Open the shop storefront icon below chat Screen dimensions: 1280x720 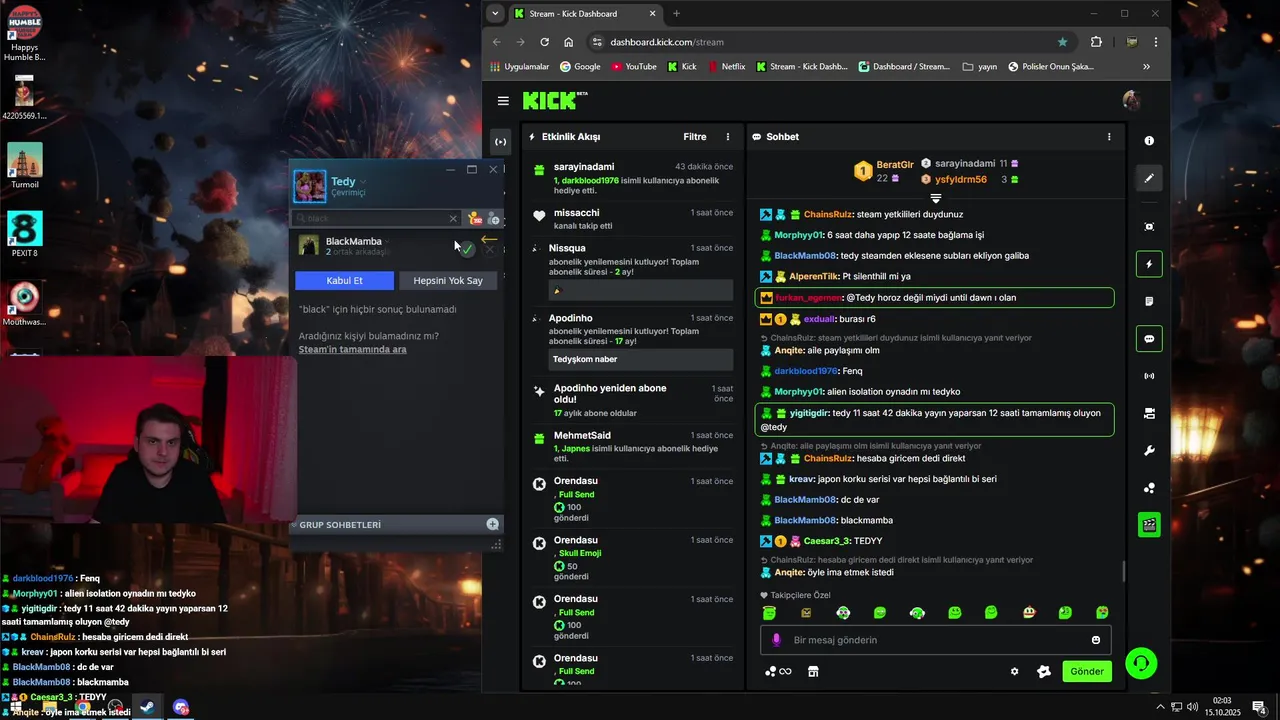(813, 672)
